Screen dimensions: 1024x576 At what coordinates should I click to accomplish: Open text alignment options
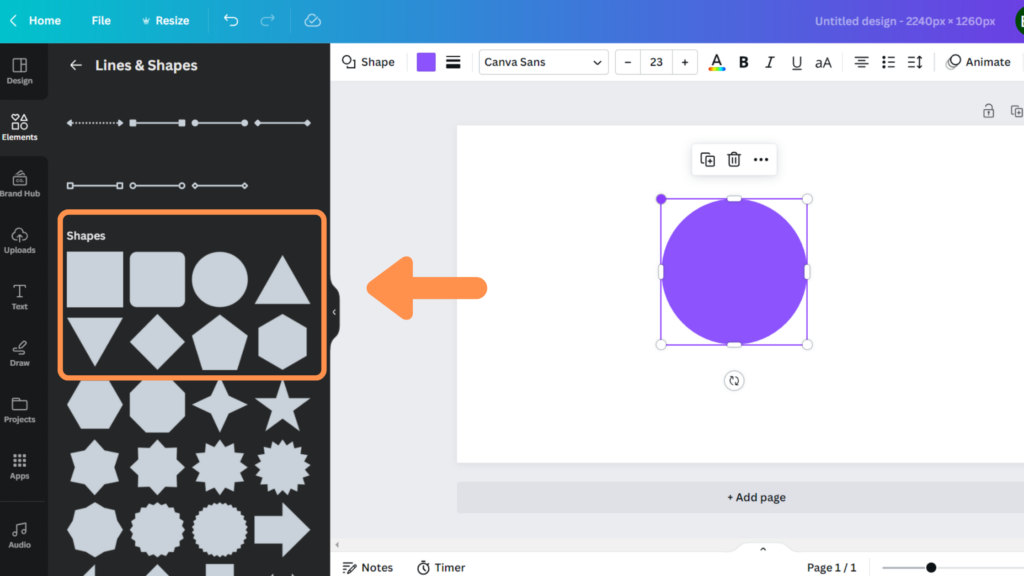tap(861, 62)
